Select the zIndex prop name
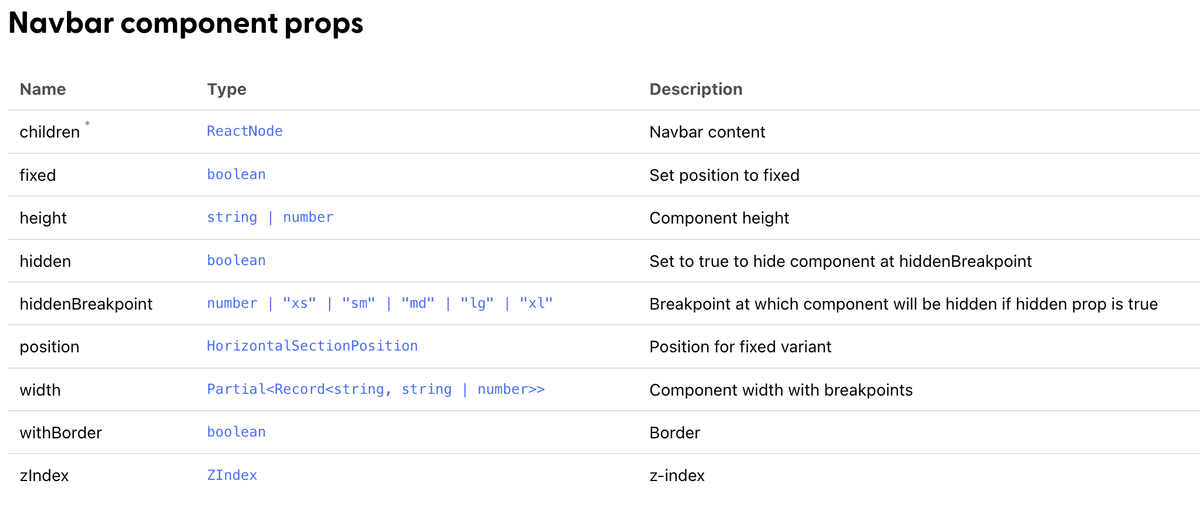The height and width of the screenshot is (515, 1200). click(x=44, y=476)
